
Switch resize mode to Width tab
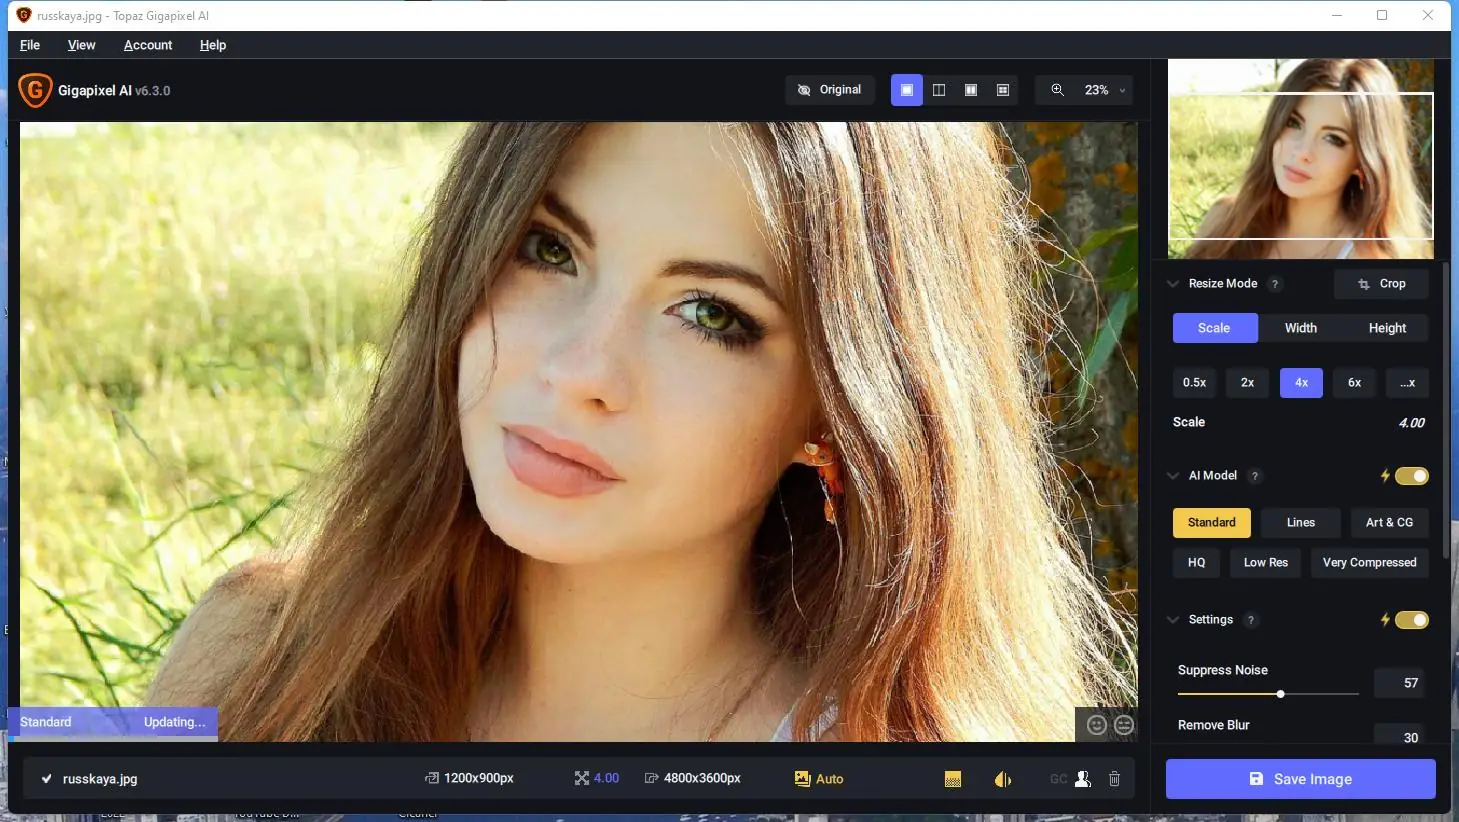1301,328
